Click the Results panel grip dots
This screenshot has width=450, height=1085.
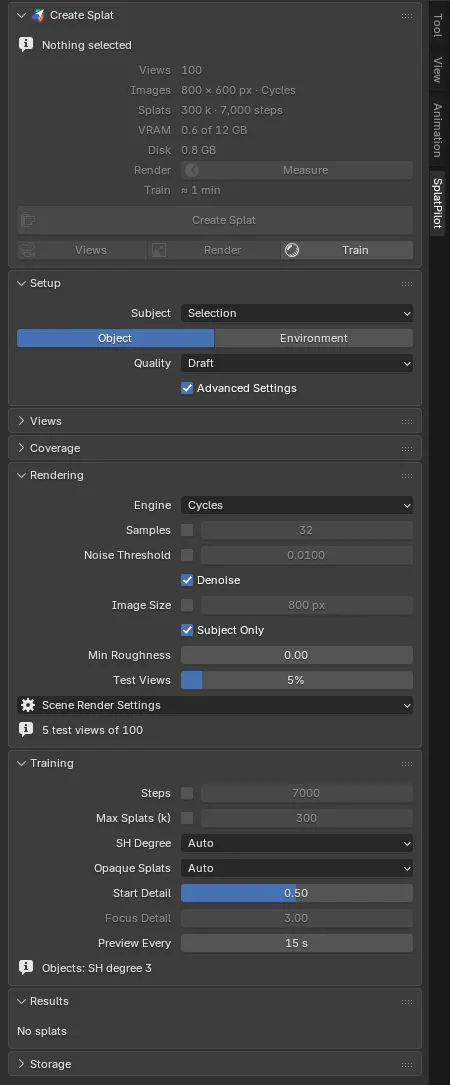pyautogui.click(x=407, y=1001)
